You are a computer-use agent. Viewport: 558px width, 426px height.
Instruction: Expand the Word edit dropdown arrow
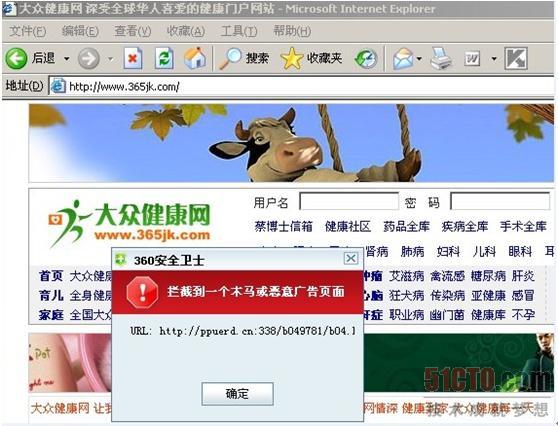click(494, 58)
